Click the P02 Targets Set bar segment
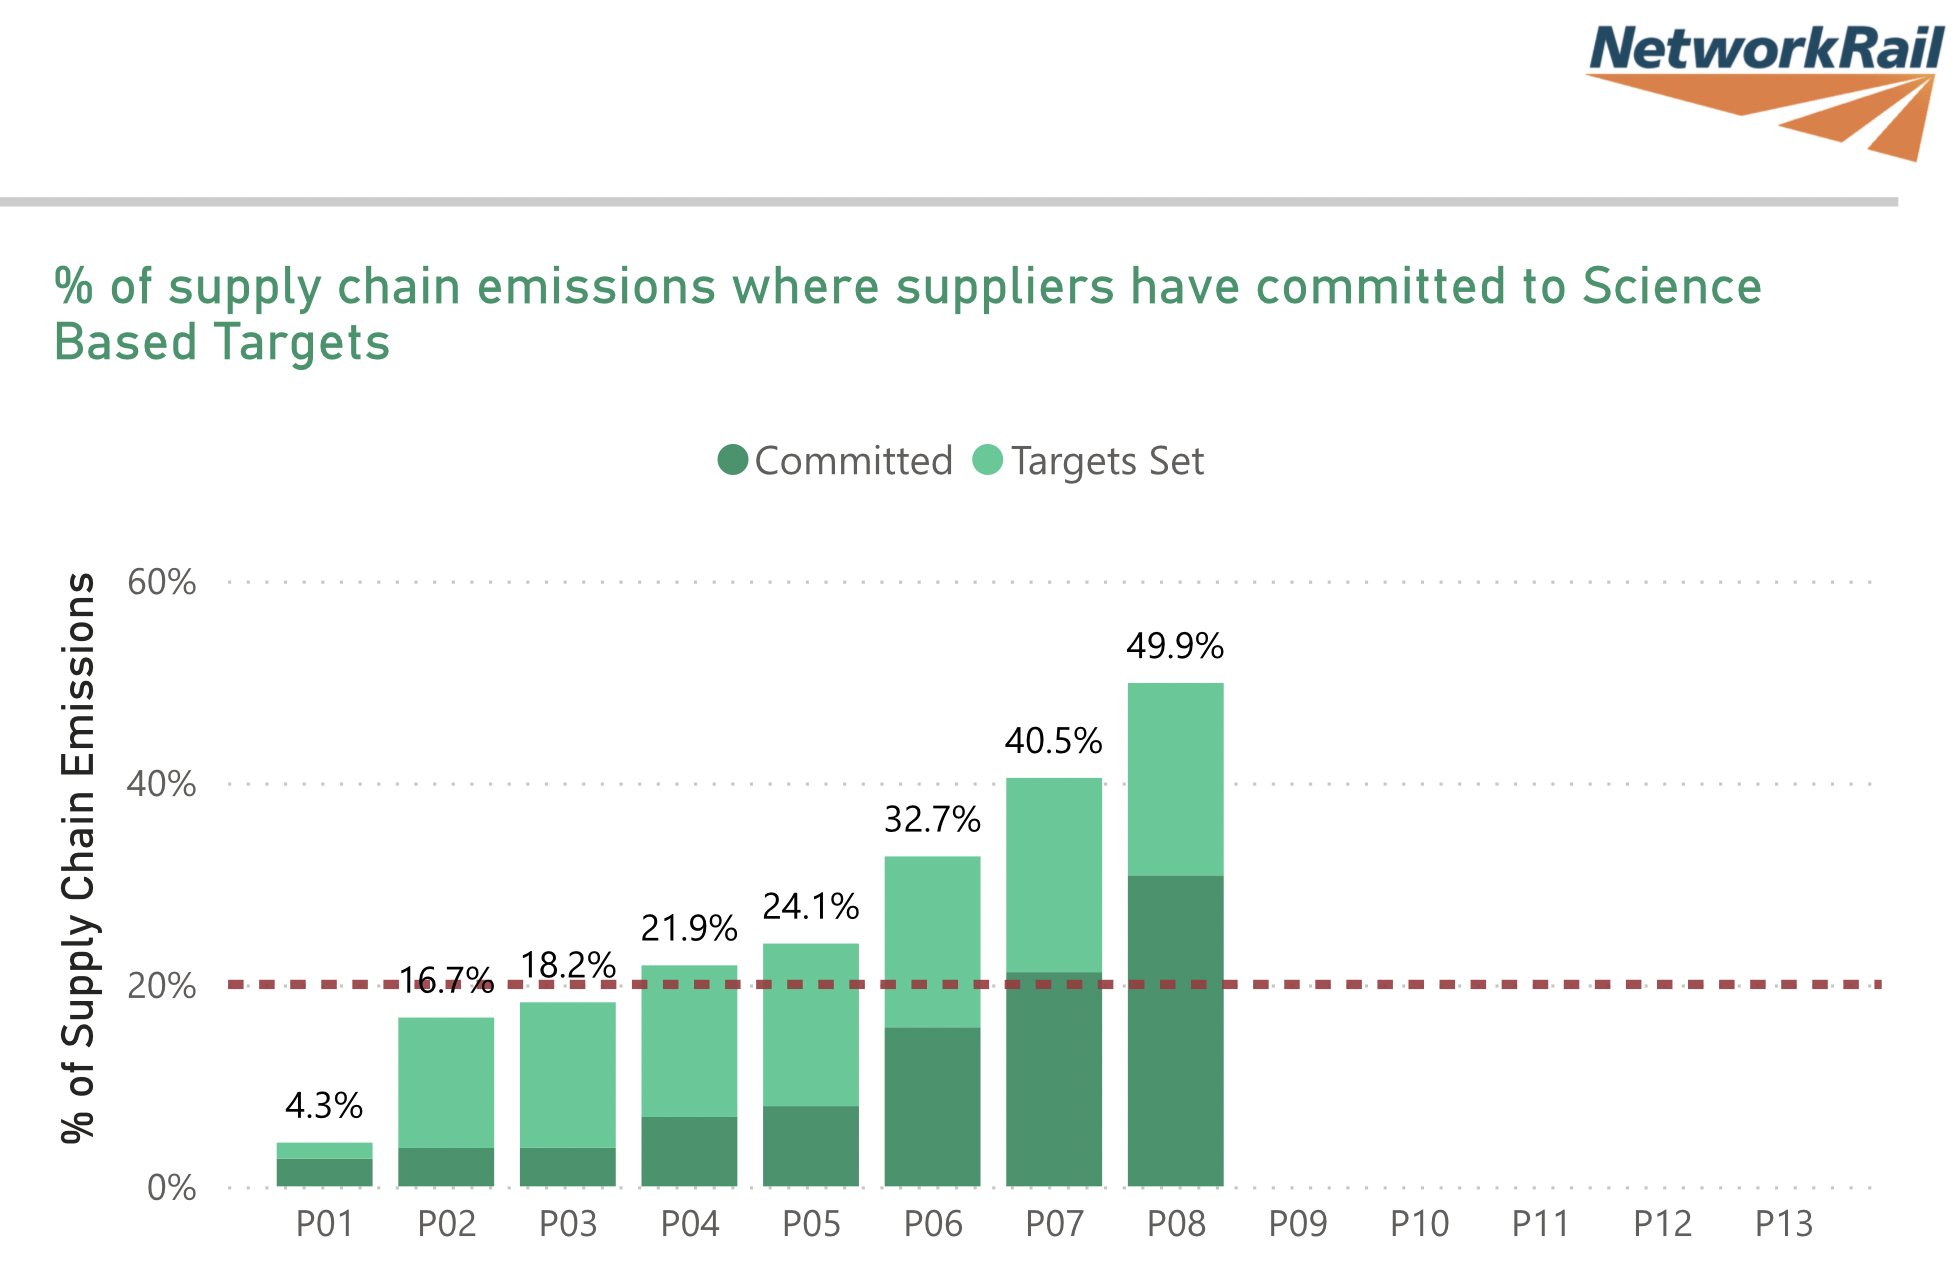The width and height of the screenshot is (1958, 1261). coord(446,1082)
